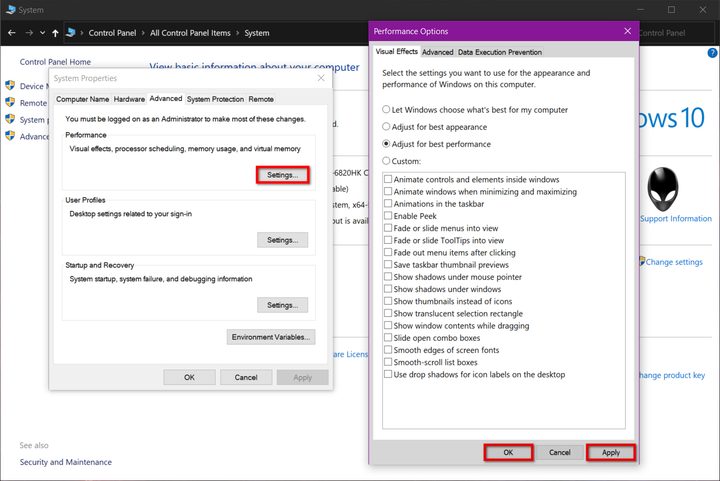The width and height of the screenshot is (720, 481).
Task: Check Smooth-scroll list boxes
Action: click(388, 362)
